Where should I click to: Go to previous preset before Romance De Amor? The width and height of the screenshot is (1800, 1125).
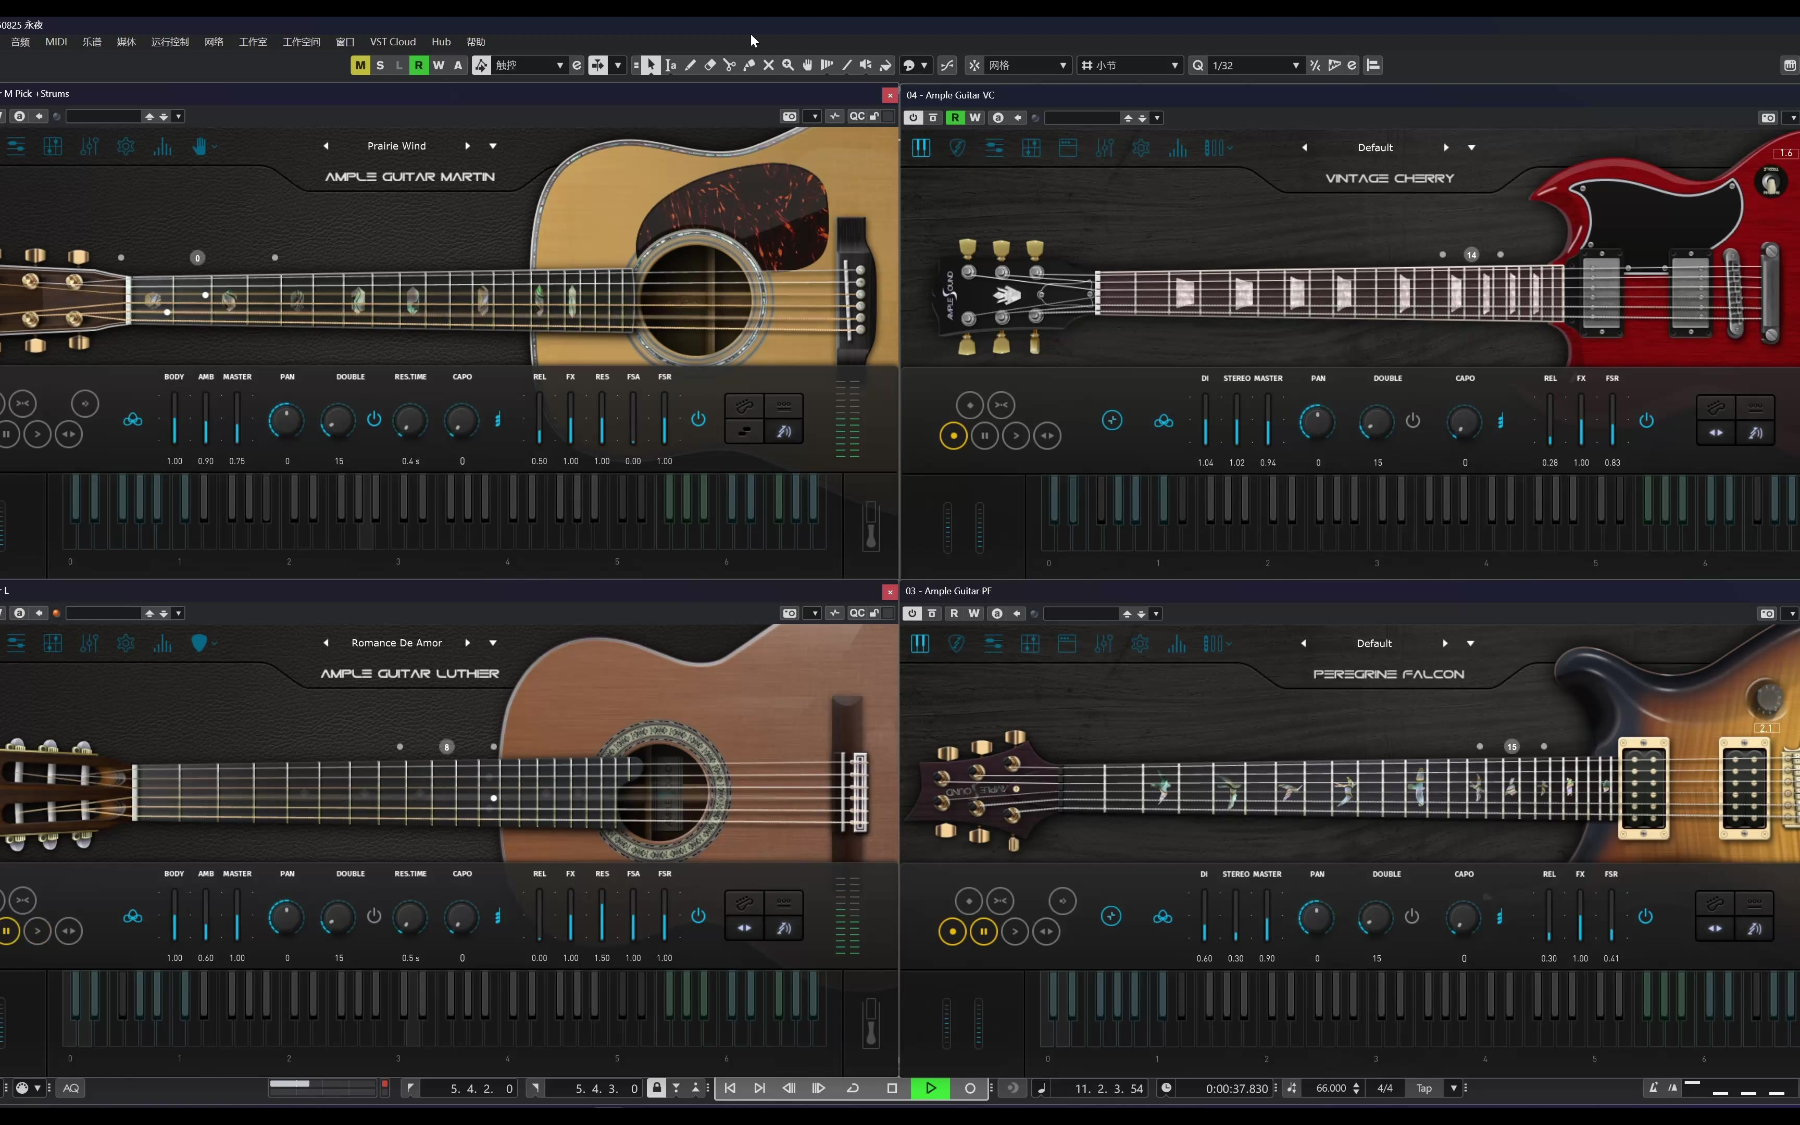point(326,643)
